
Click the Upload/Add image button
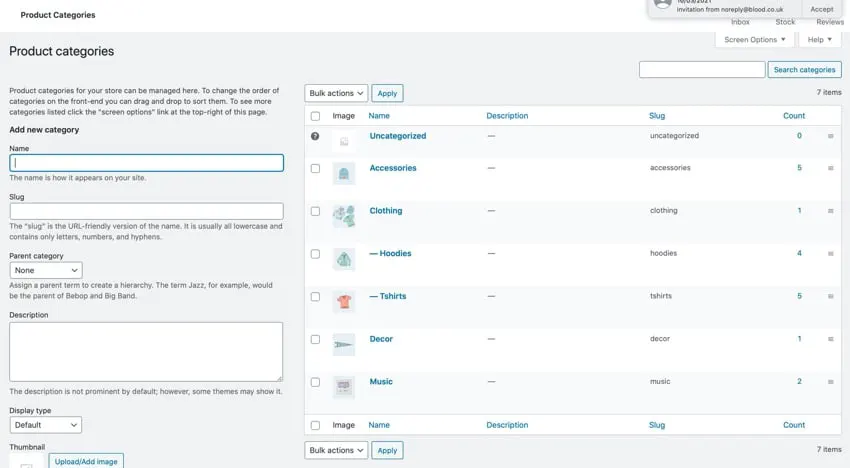(x=86, y=461)
